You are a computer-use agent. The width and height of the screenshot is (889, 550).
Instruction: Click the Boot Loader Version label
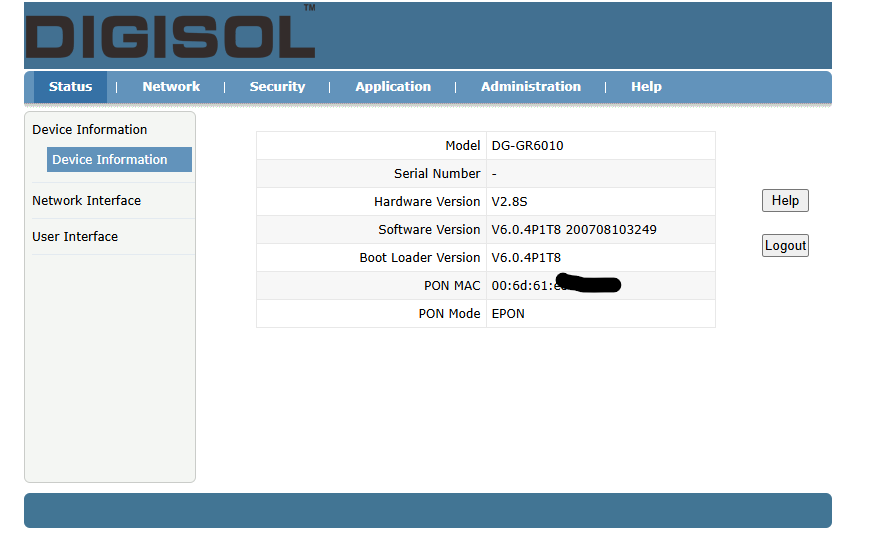(420, 257)
